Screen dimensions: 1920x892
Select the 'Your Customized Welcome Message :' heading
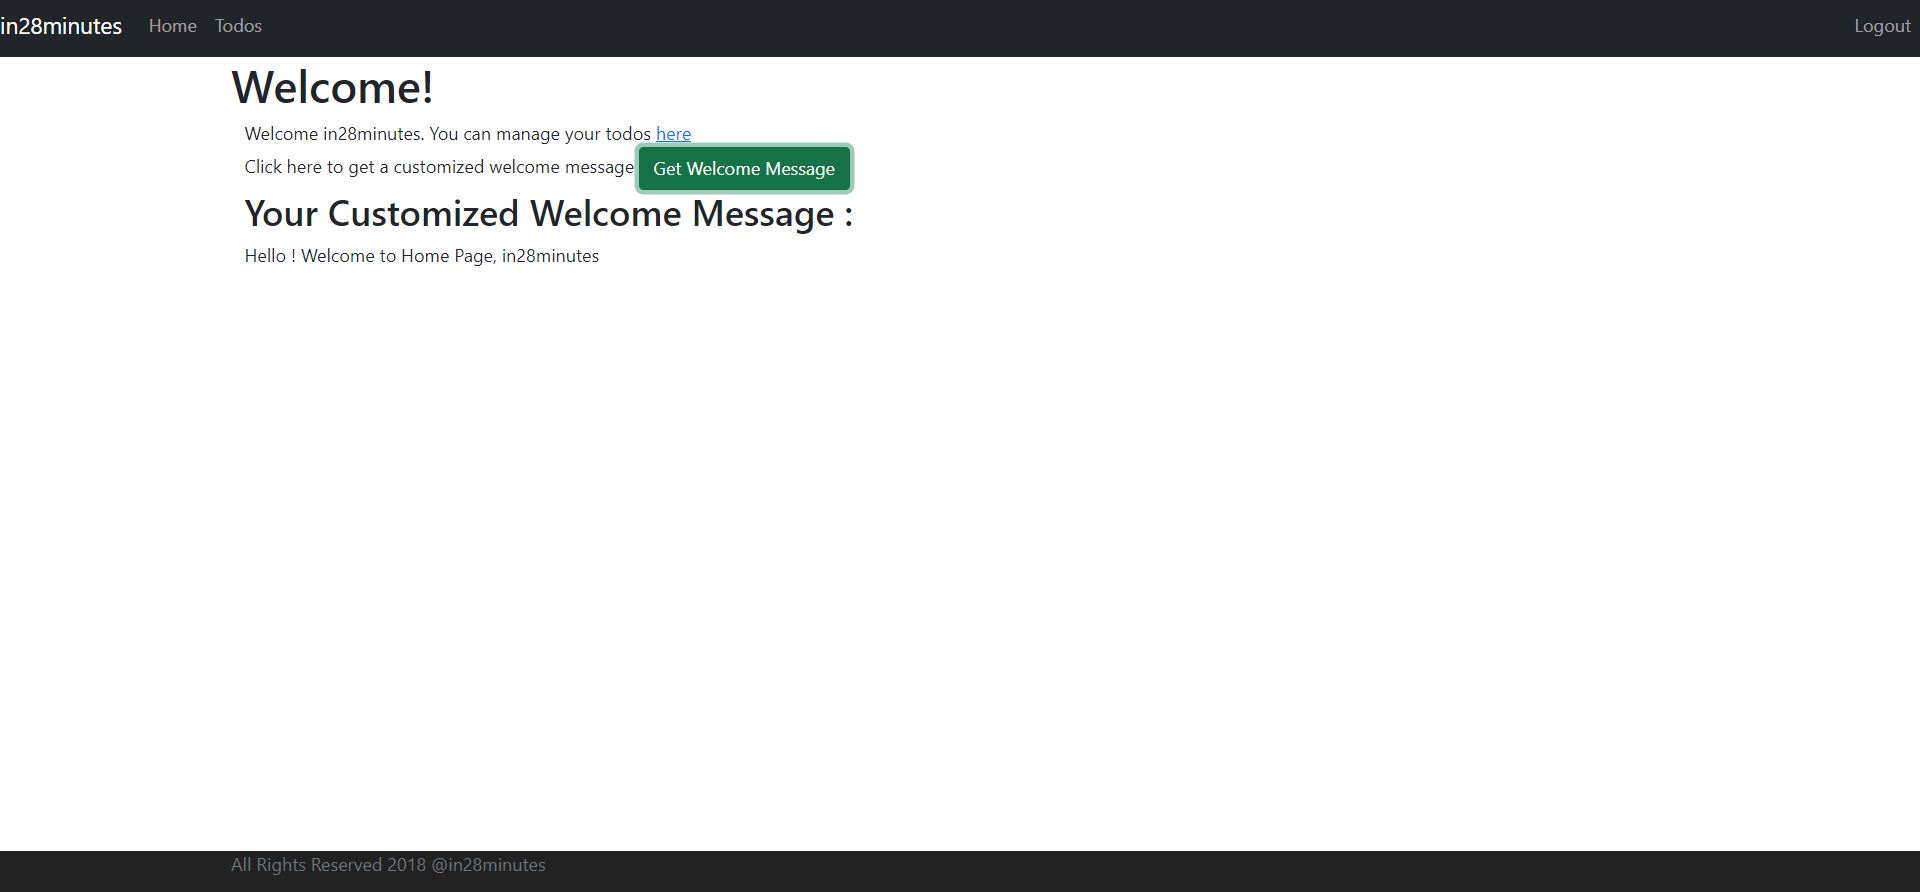(548, 213)
